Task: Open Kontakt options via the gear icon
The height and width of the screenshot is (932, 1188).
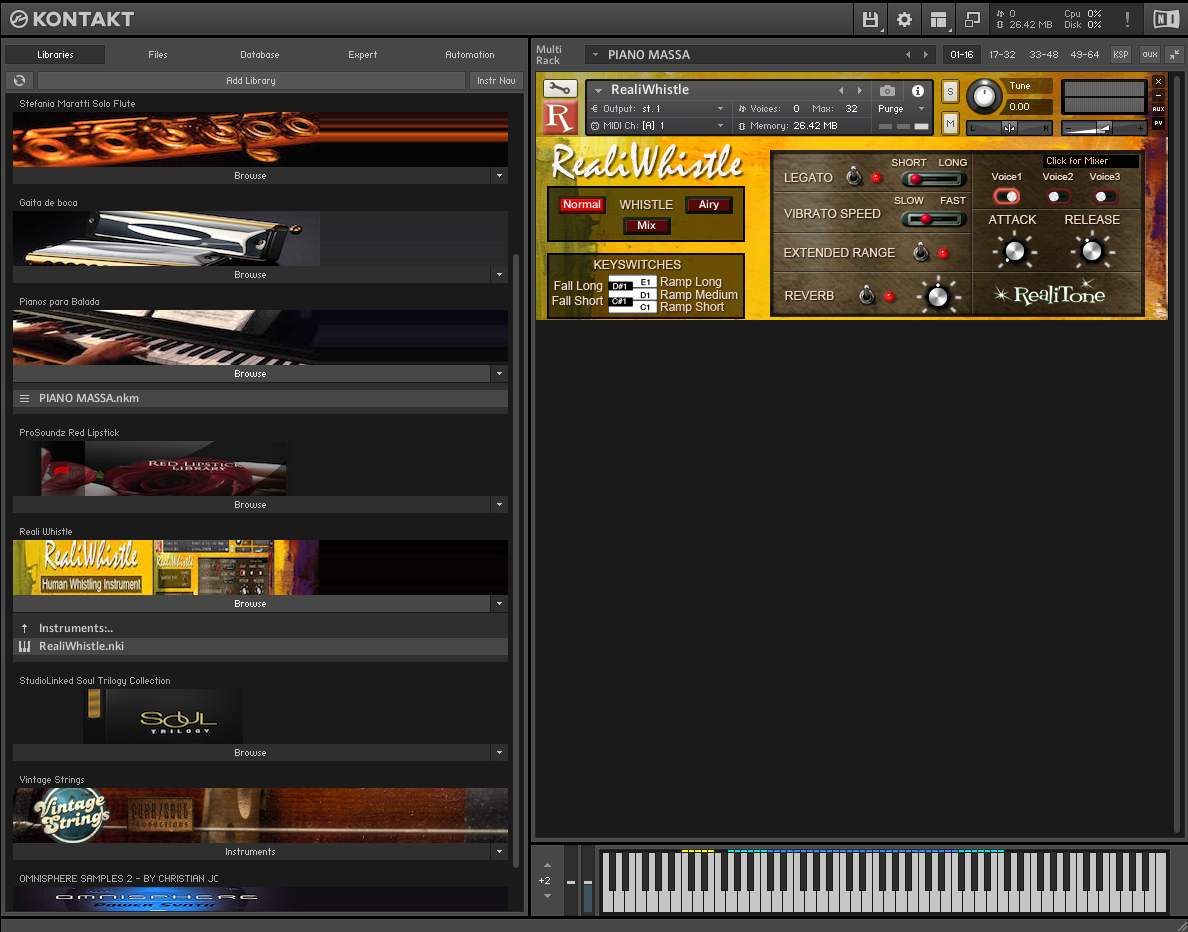Action: coord(904,20)
